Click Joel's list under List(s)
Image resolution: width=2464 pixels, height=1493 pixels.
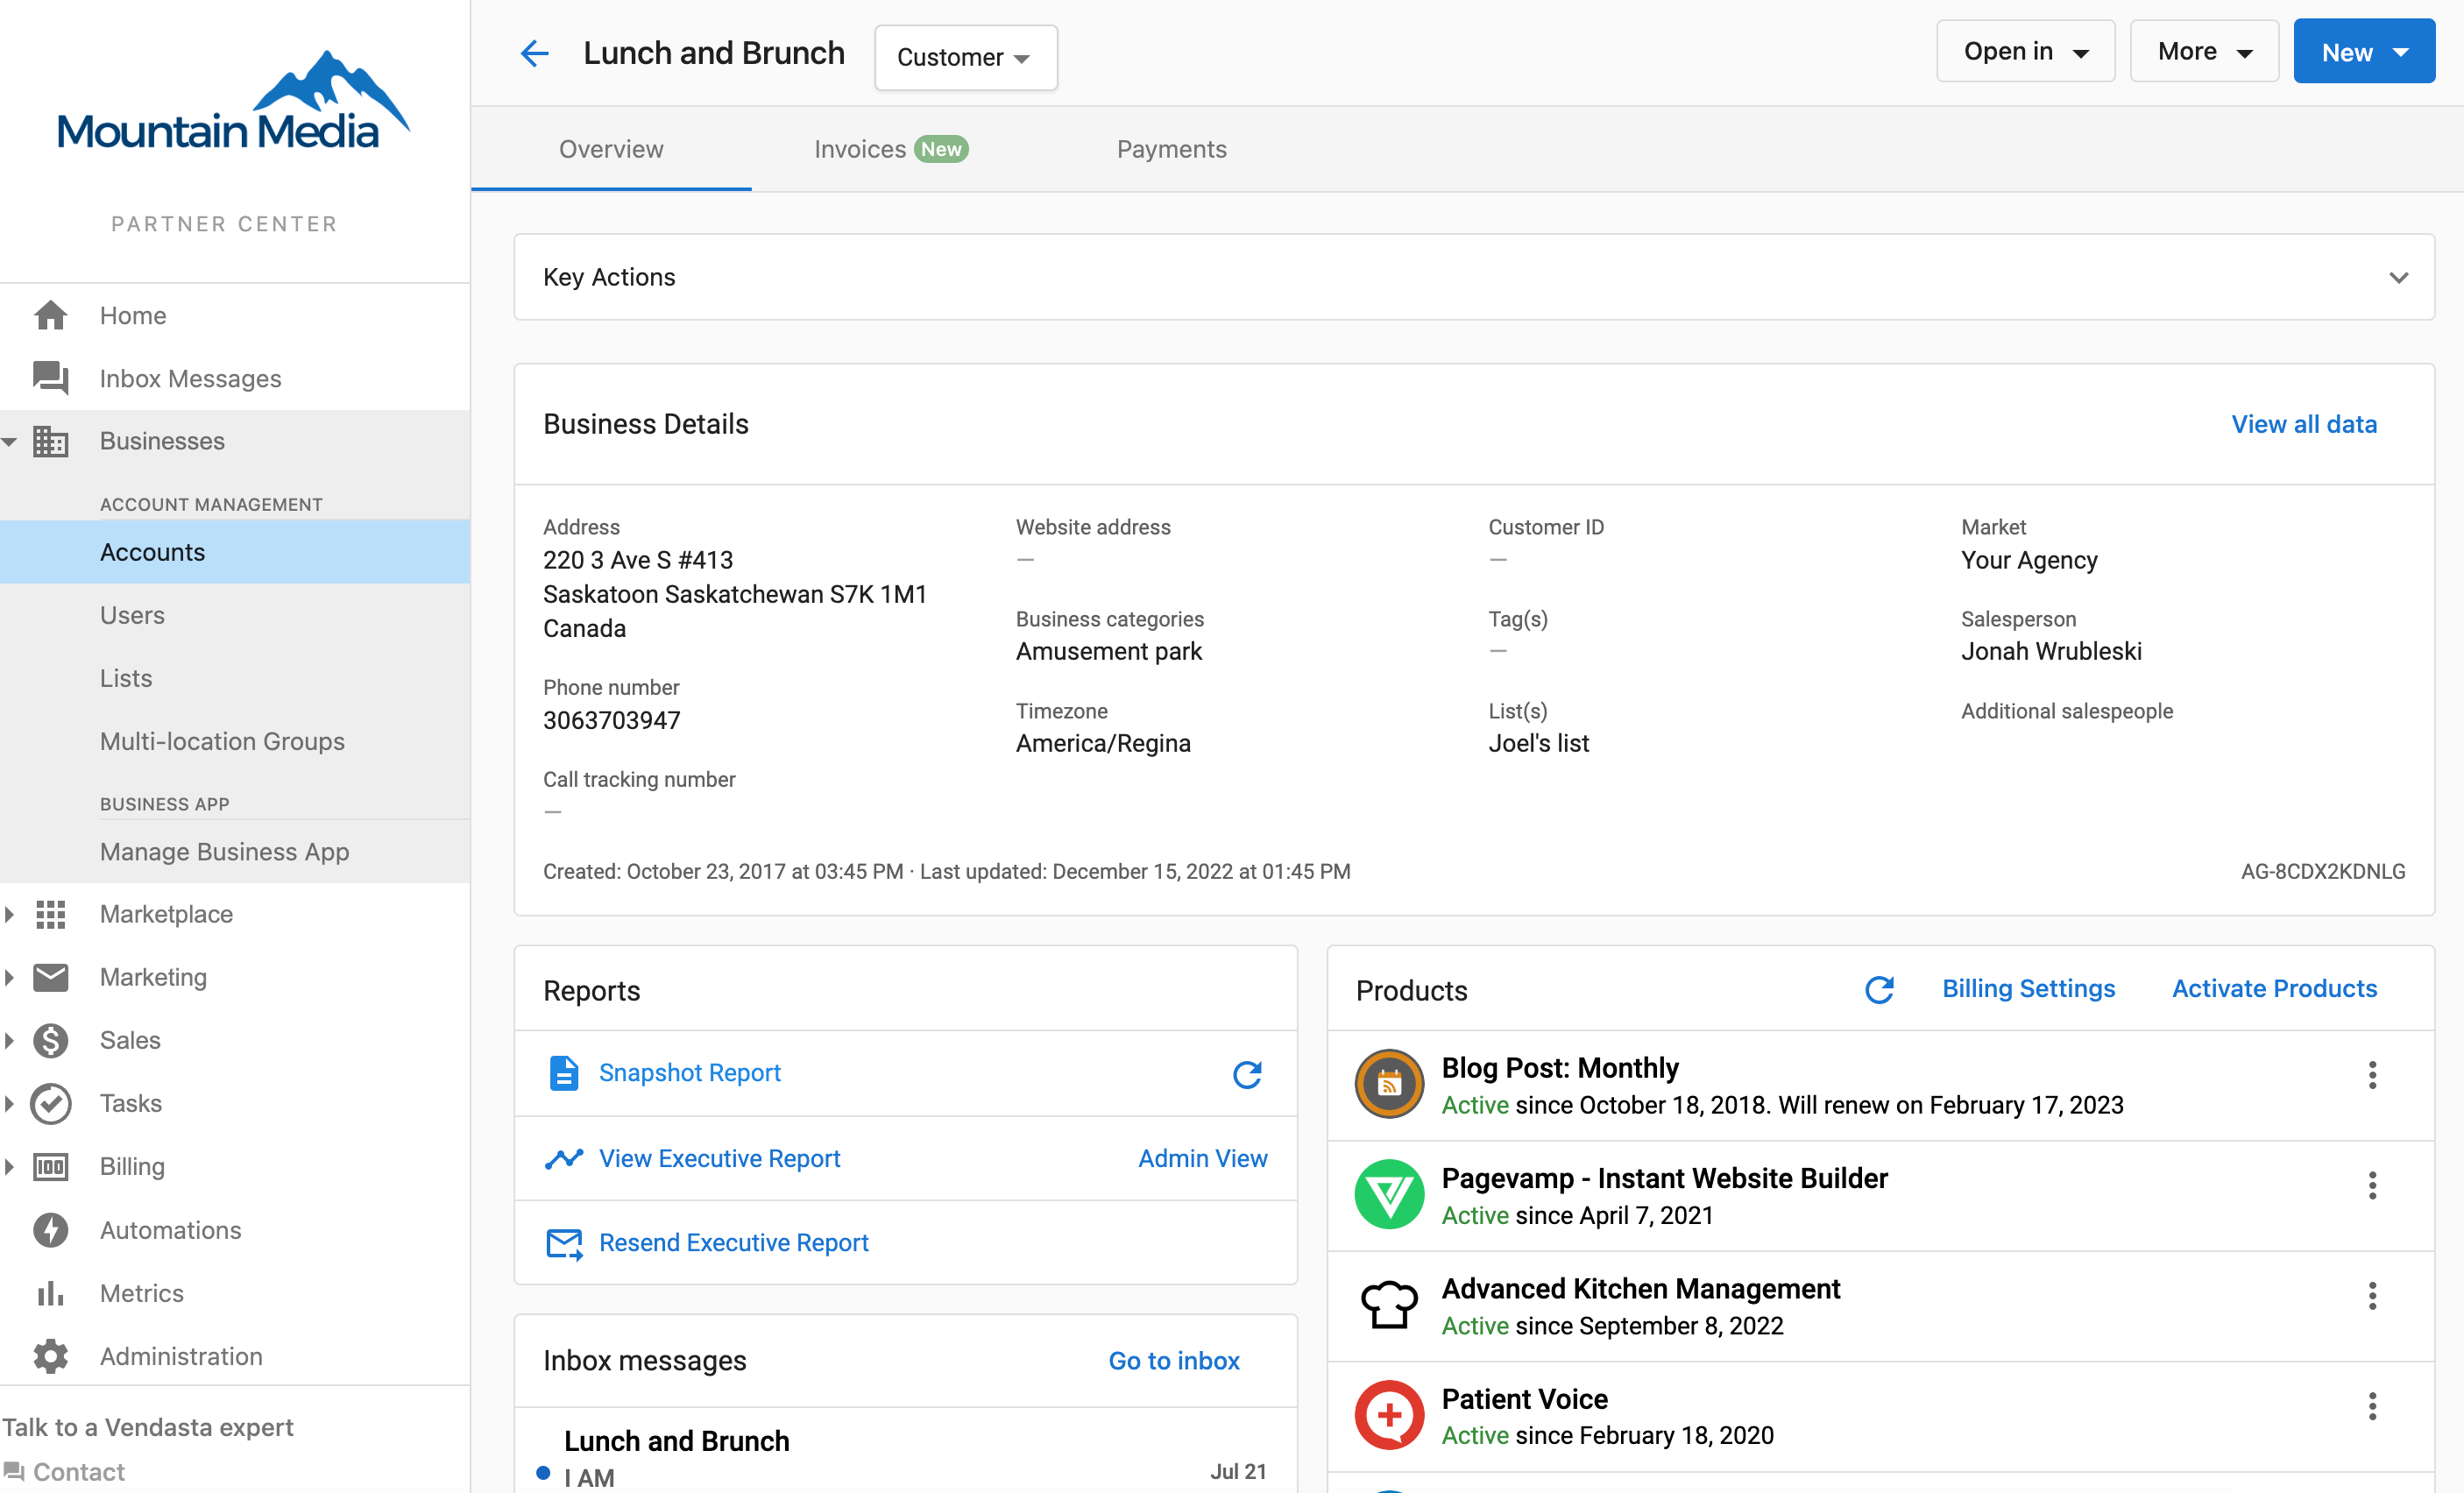click(1538, 743)
